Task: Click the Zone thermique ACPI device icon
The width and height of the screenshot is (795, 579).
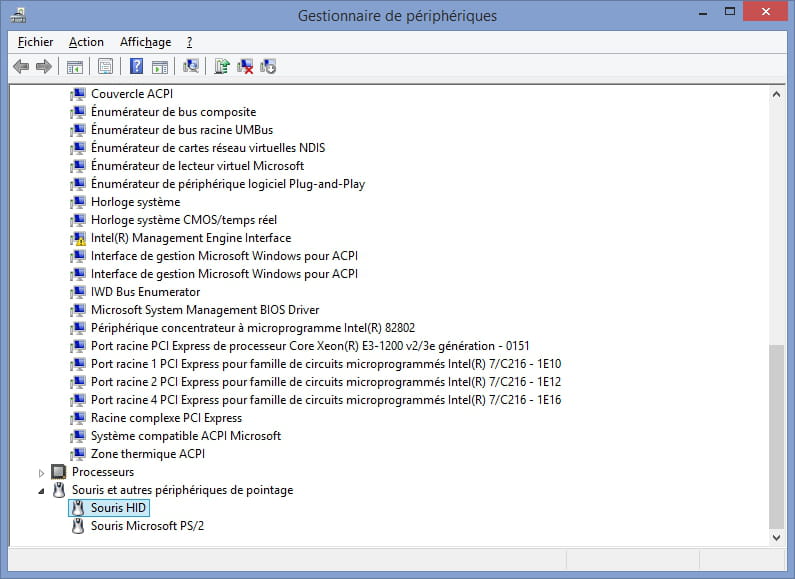Action: 78,454
